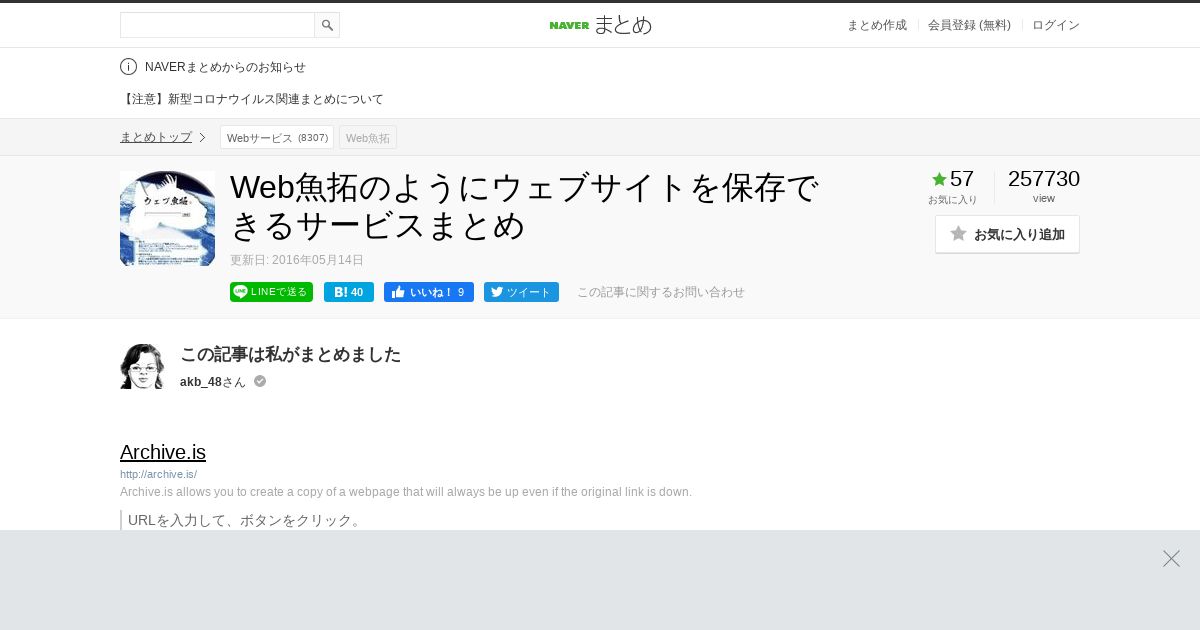Screen dimensions: 1200x630
Task: Click the Hatena B! 40 bookmark button
Action: (x=349, y=292)
